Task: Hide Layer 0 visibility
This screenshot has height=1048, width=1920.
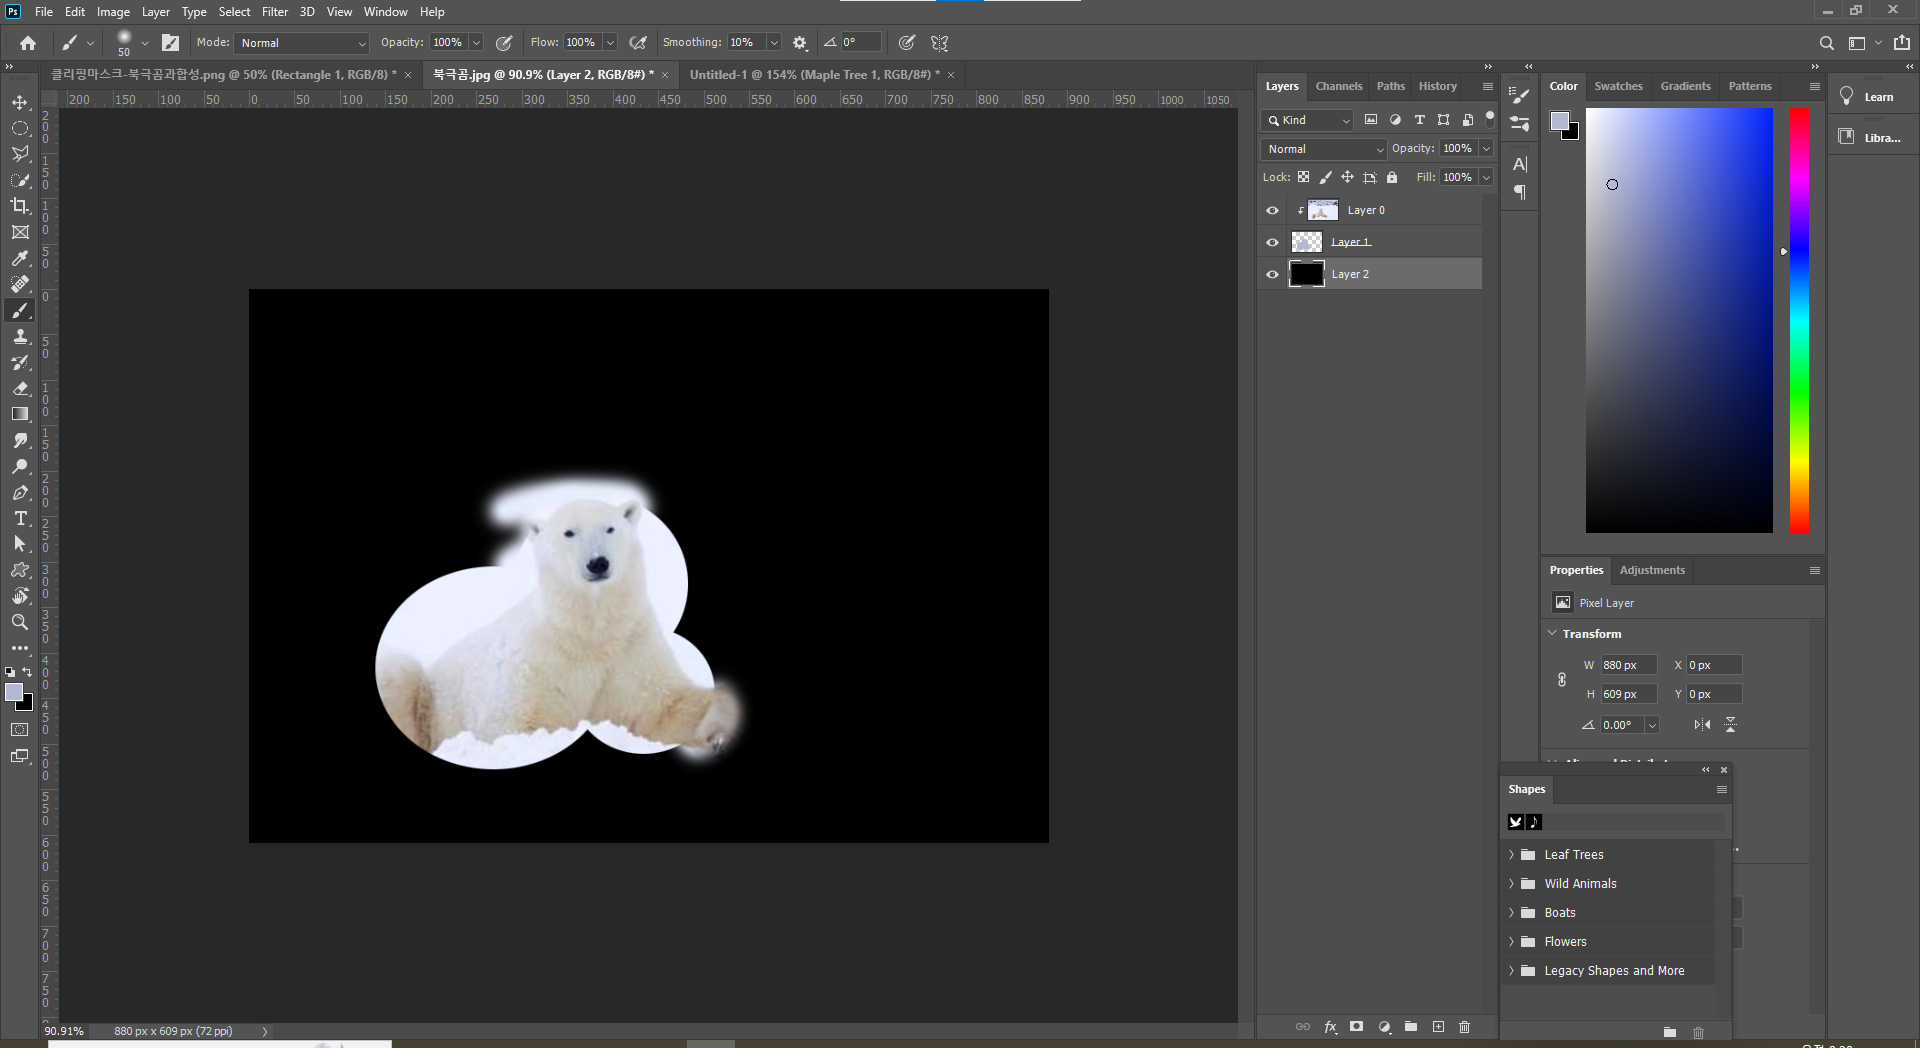Action: pos(1272,210)
